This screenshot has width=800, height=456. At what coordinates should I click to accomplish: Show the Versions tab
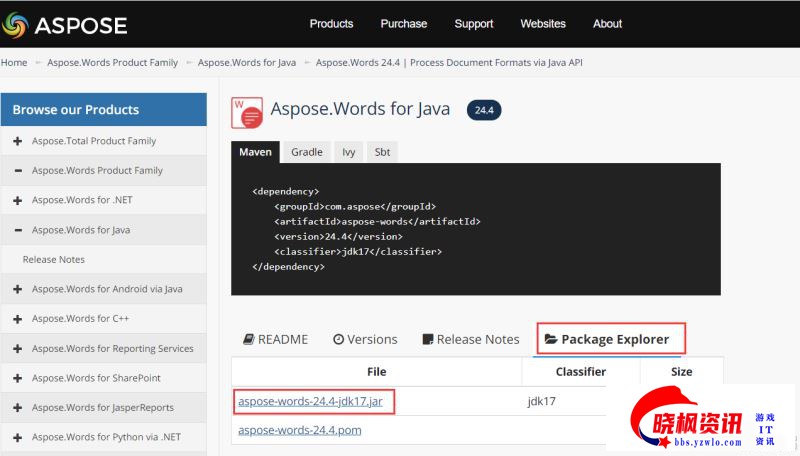[365, 339]
